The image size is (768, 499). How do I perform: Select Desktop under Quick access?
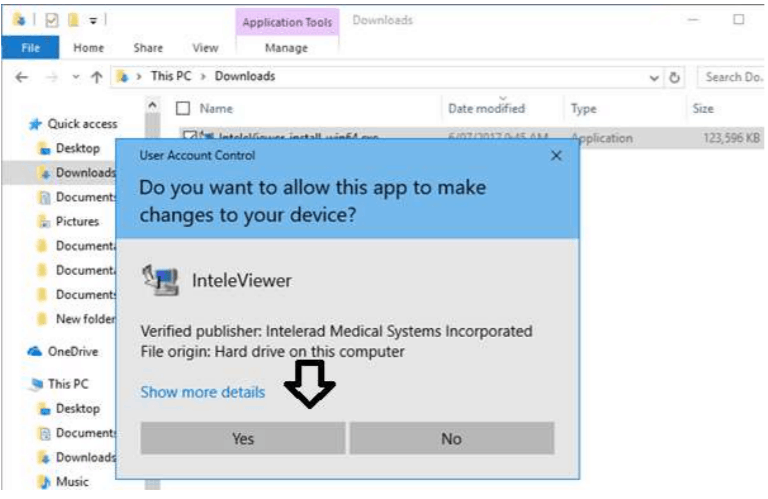(77, 148)
